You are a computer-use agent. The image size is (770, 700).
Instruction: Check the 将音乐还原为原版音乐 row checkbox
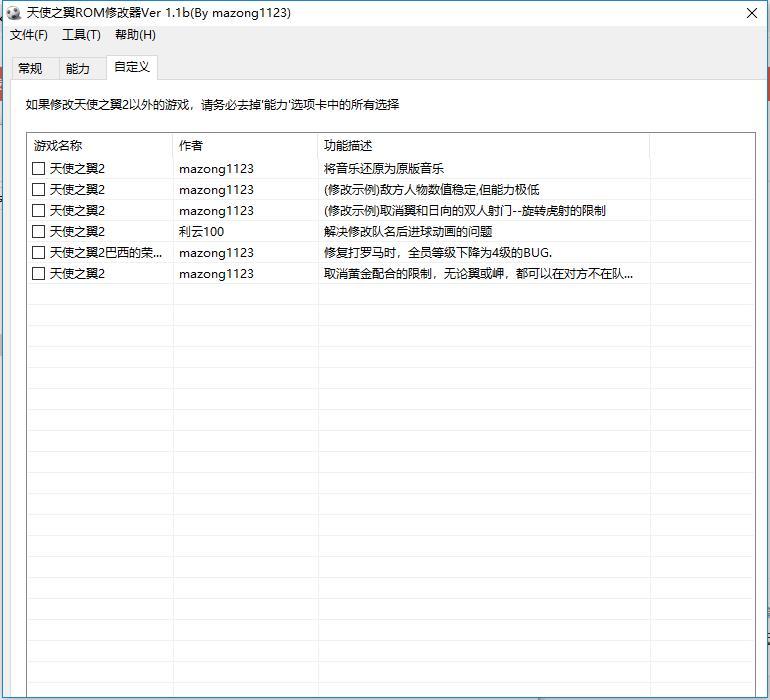[38, 168]
